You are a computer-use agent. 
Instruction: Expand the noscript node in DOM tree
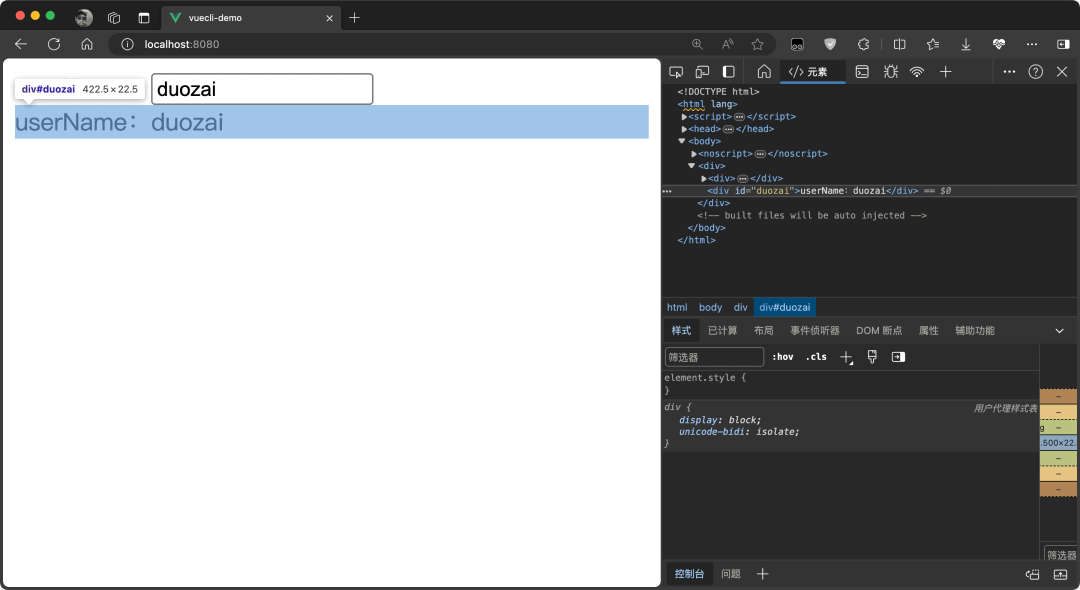694,154
